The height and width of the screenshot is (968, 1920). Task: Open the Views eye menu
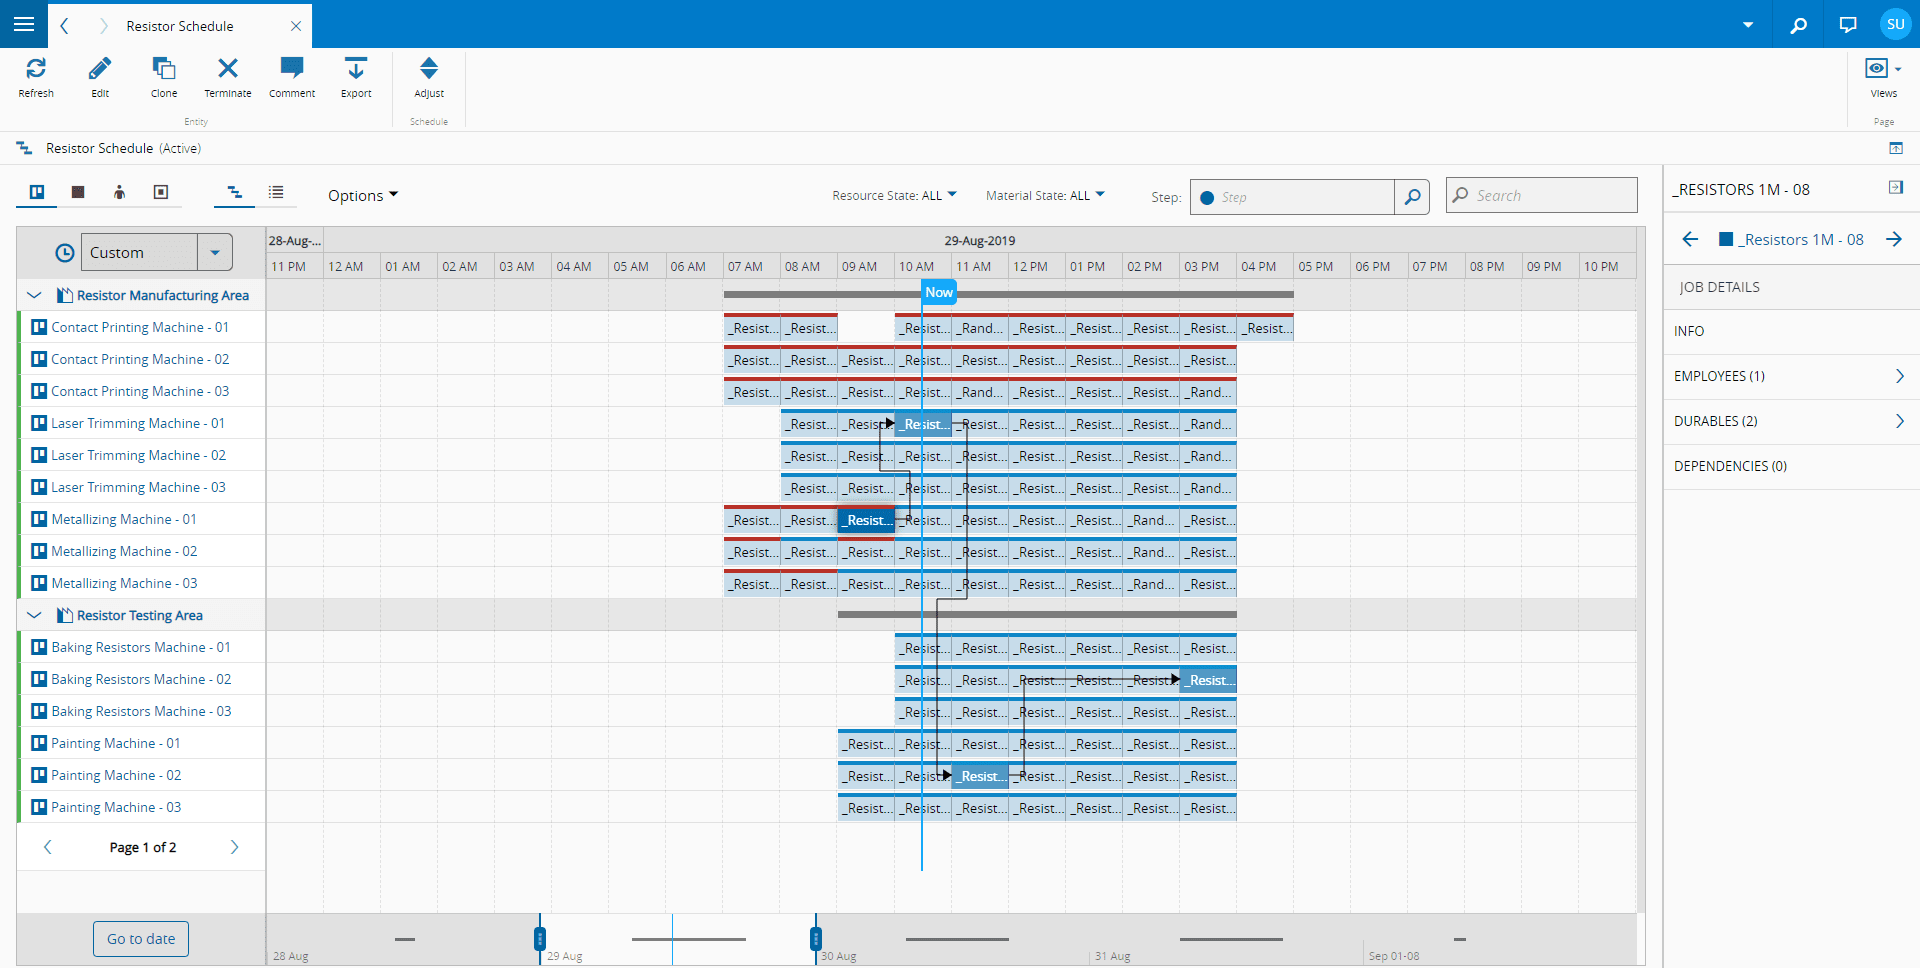[1882, 69]
